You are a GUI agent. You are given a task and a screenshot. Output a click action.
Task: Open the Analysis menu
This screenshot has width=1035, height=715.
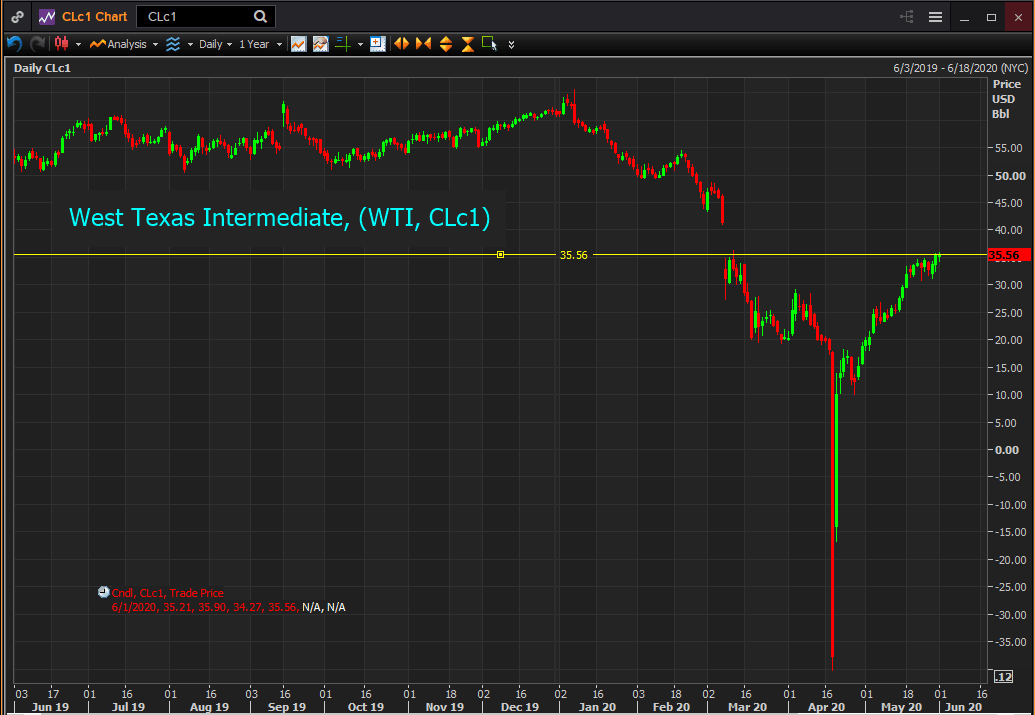[x=124, y=44]
